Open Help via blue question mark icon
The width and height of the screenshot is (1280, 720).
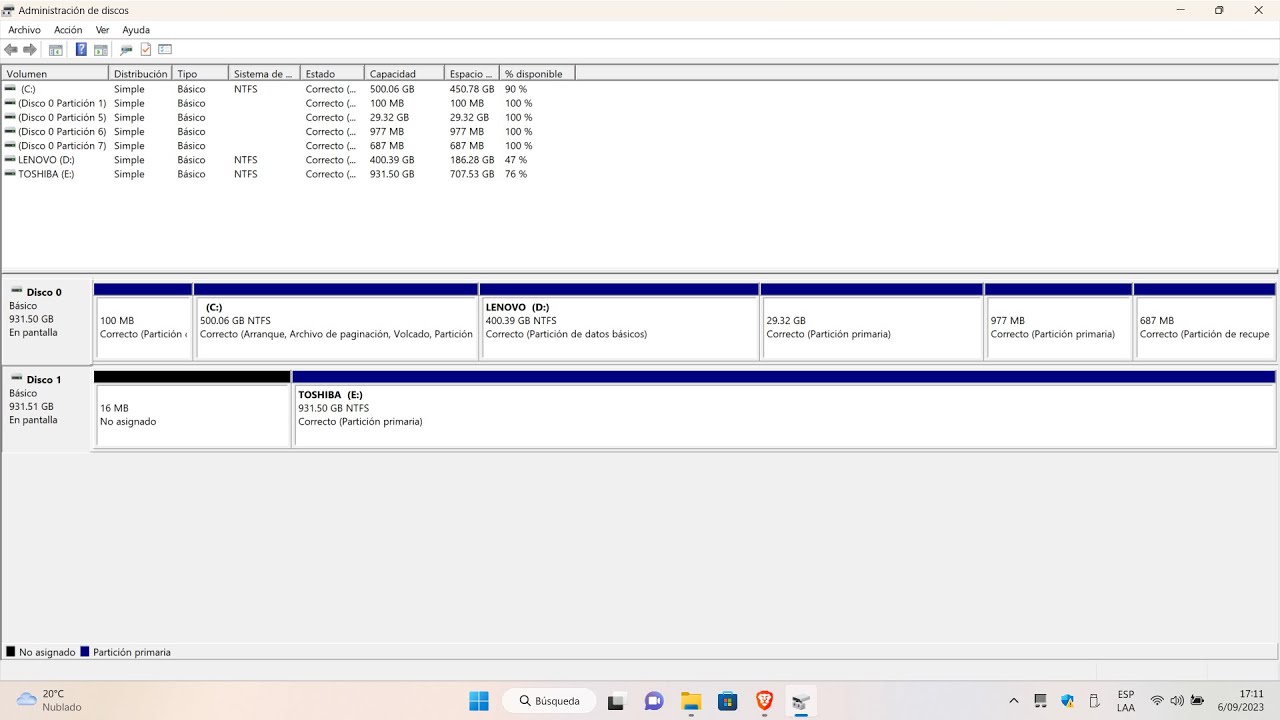point(81,49)
